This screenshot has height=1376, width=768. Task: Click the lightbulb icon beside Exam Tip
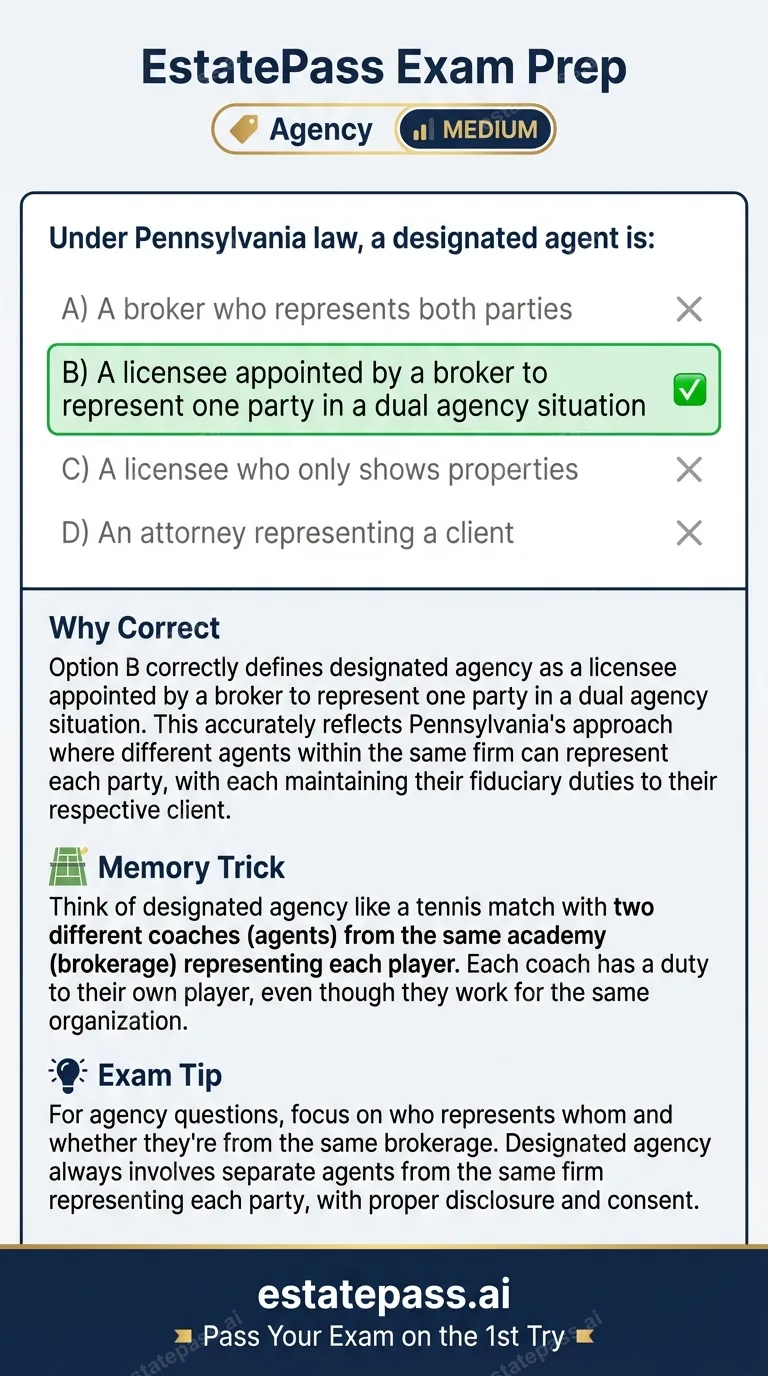(67, 1074)
